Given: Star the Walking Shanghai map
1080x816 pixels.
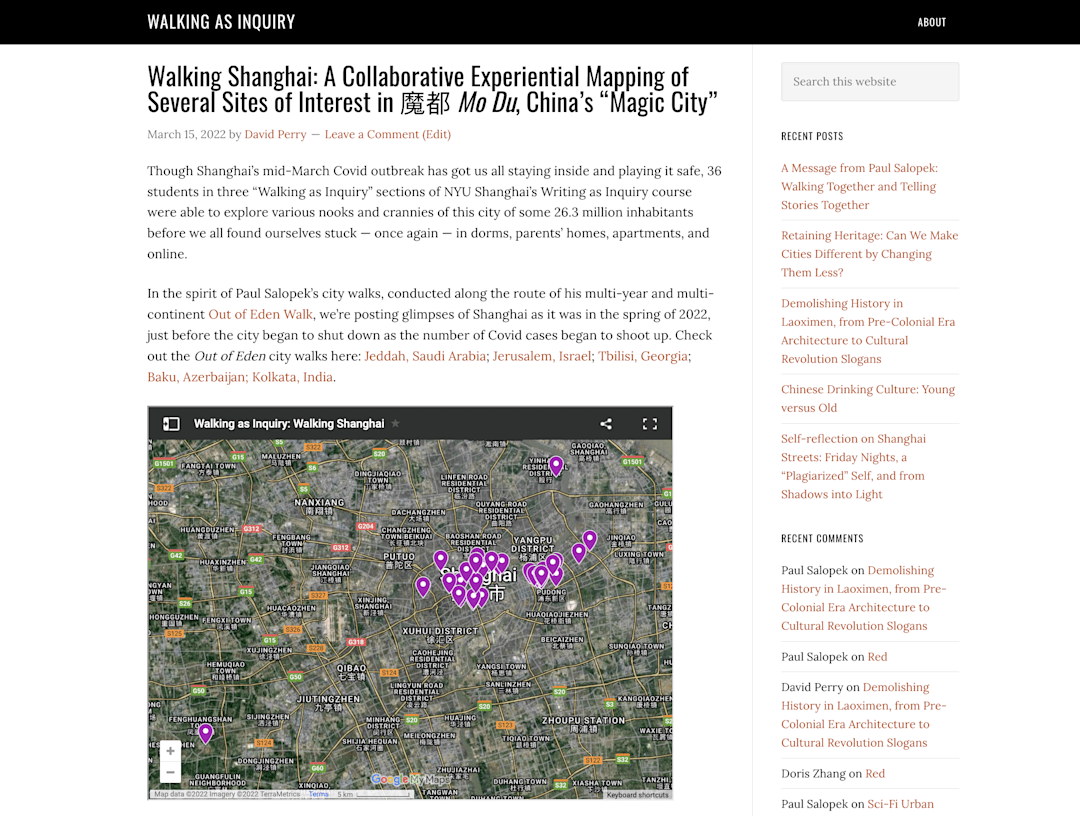Looking at the screenshot, I should [395, 424].
